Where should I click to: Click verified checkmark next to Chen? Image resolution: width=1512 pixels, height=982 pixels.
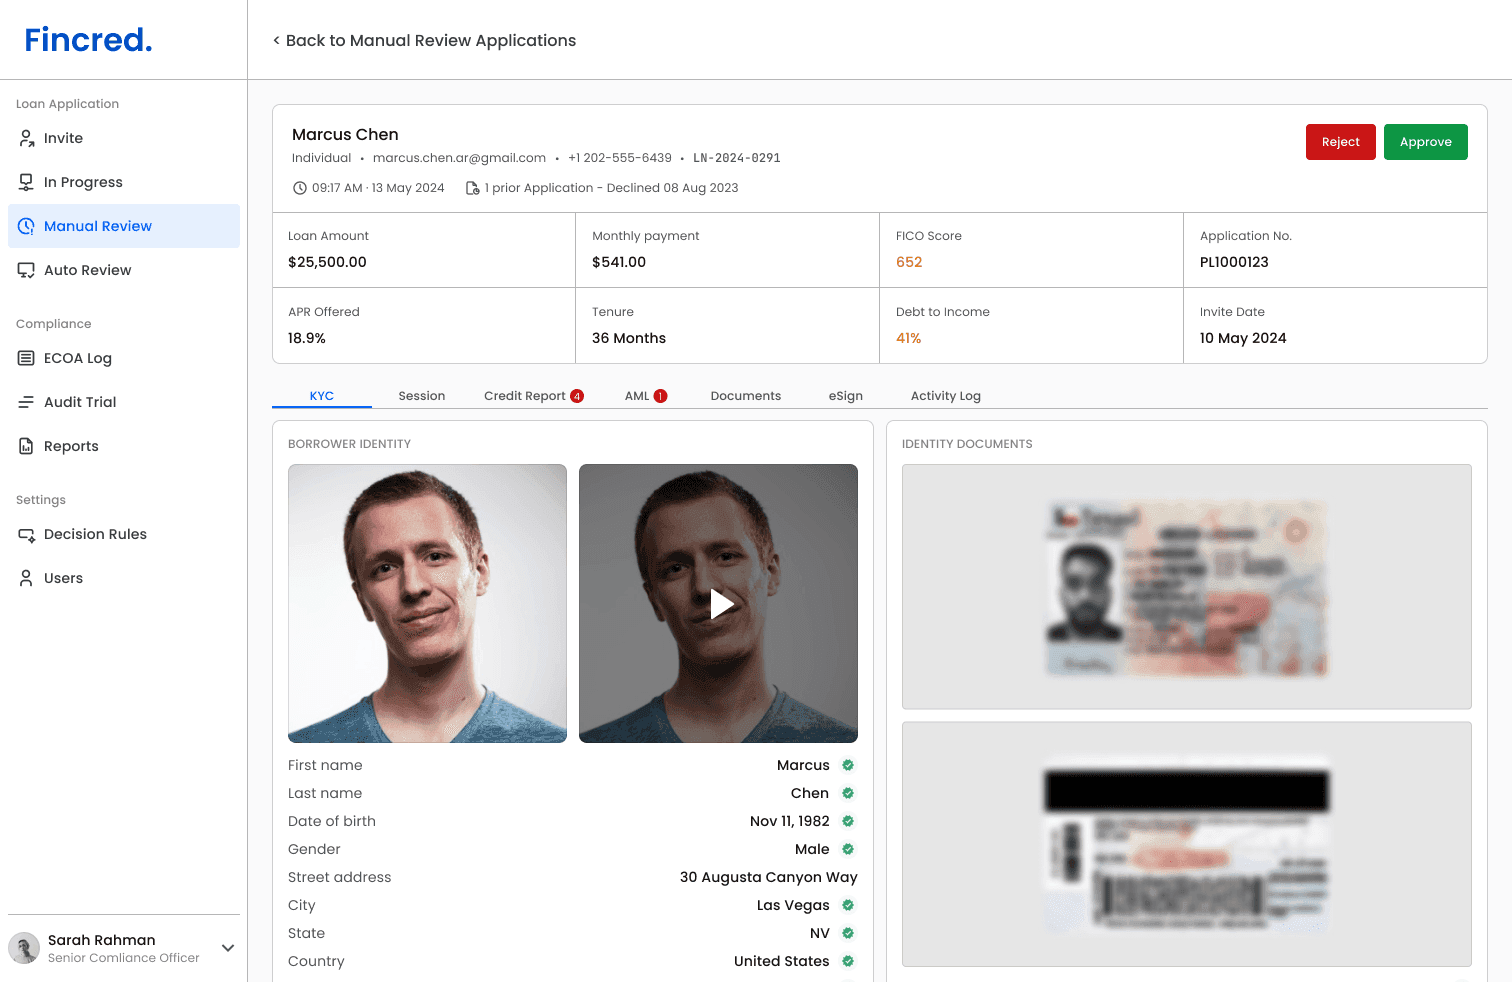848,793
